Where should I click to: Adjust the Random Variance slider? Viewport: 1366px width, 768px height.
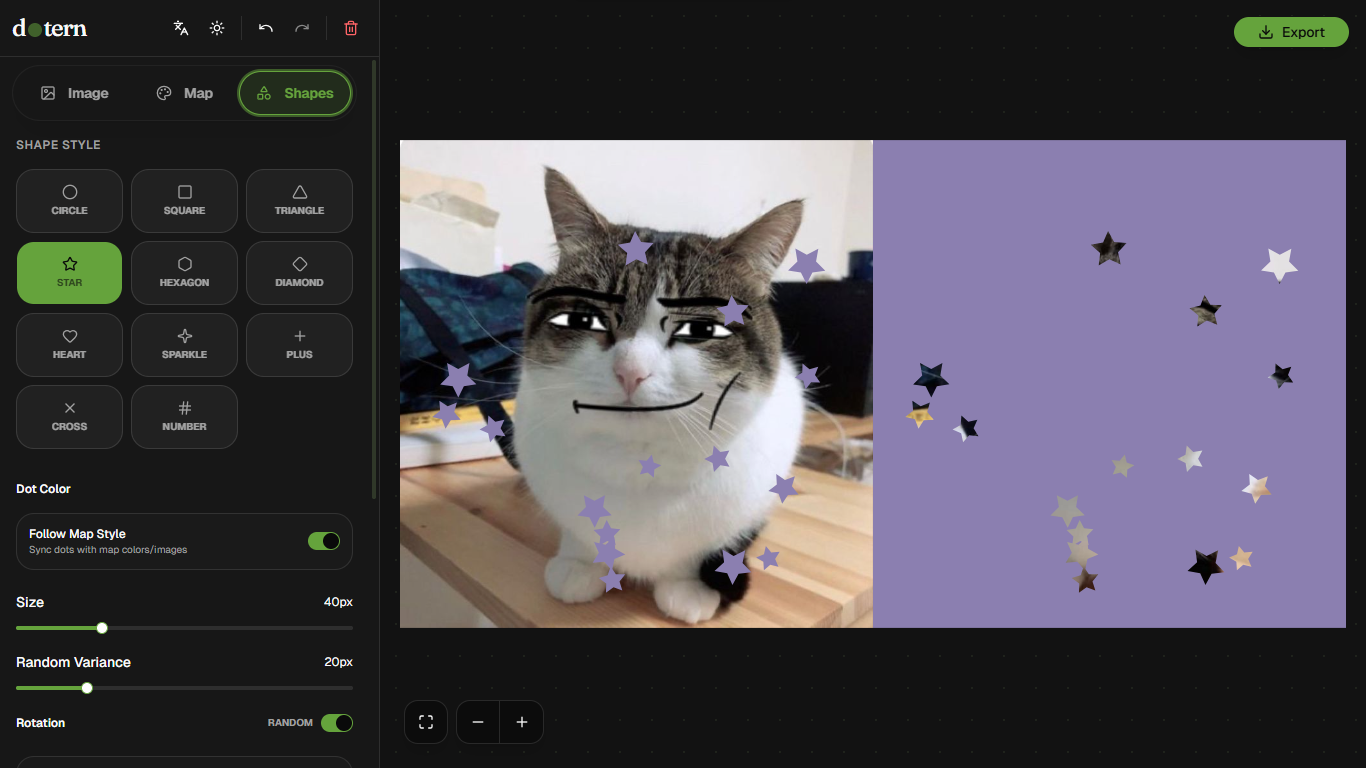[184, 688]
